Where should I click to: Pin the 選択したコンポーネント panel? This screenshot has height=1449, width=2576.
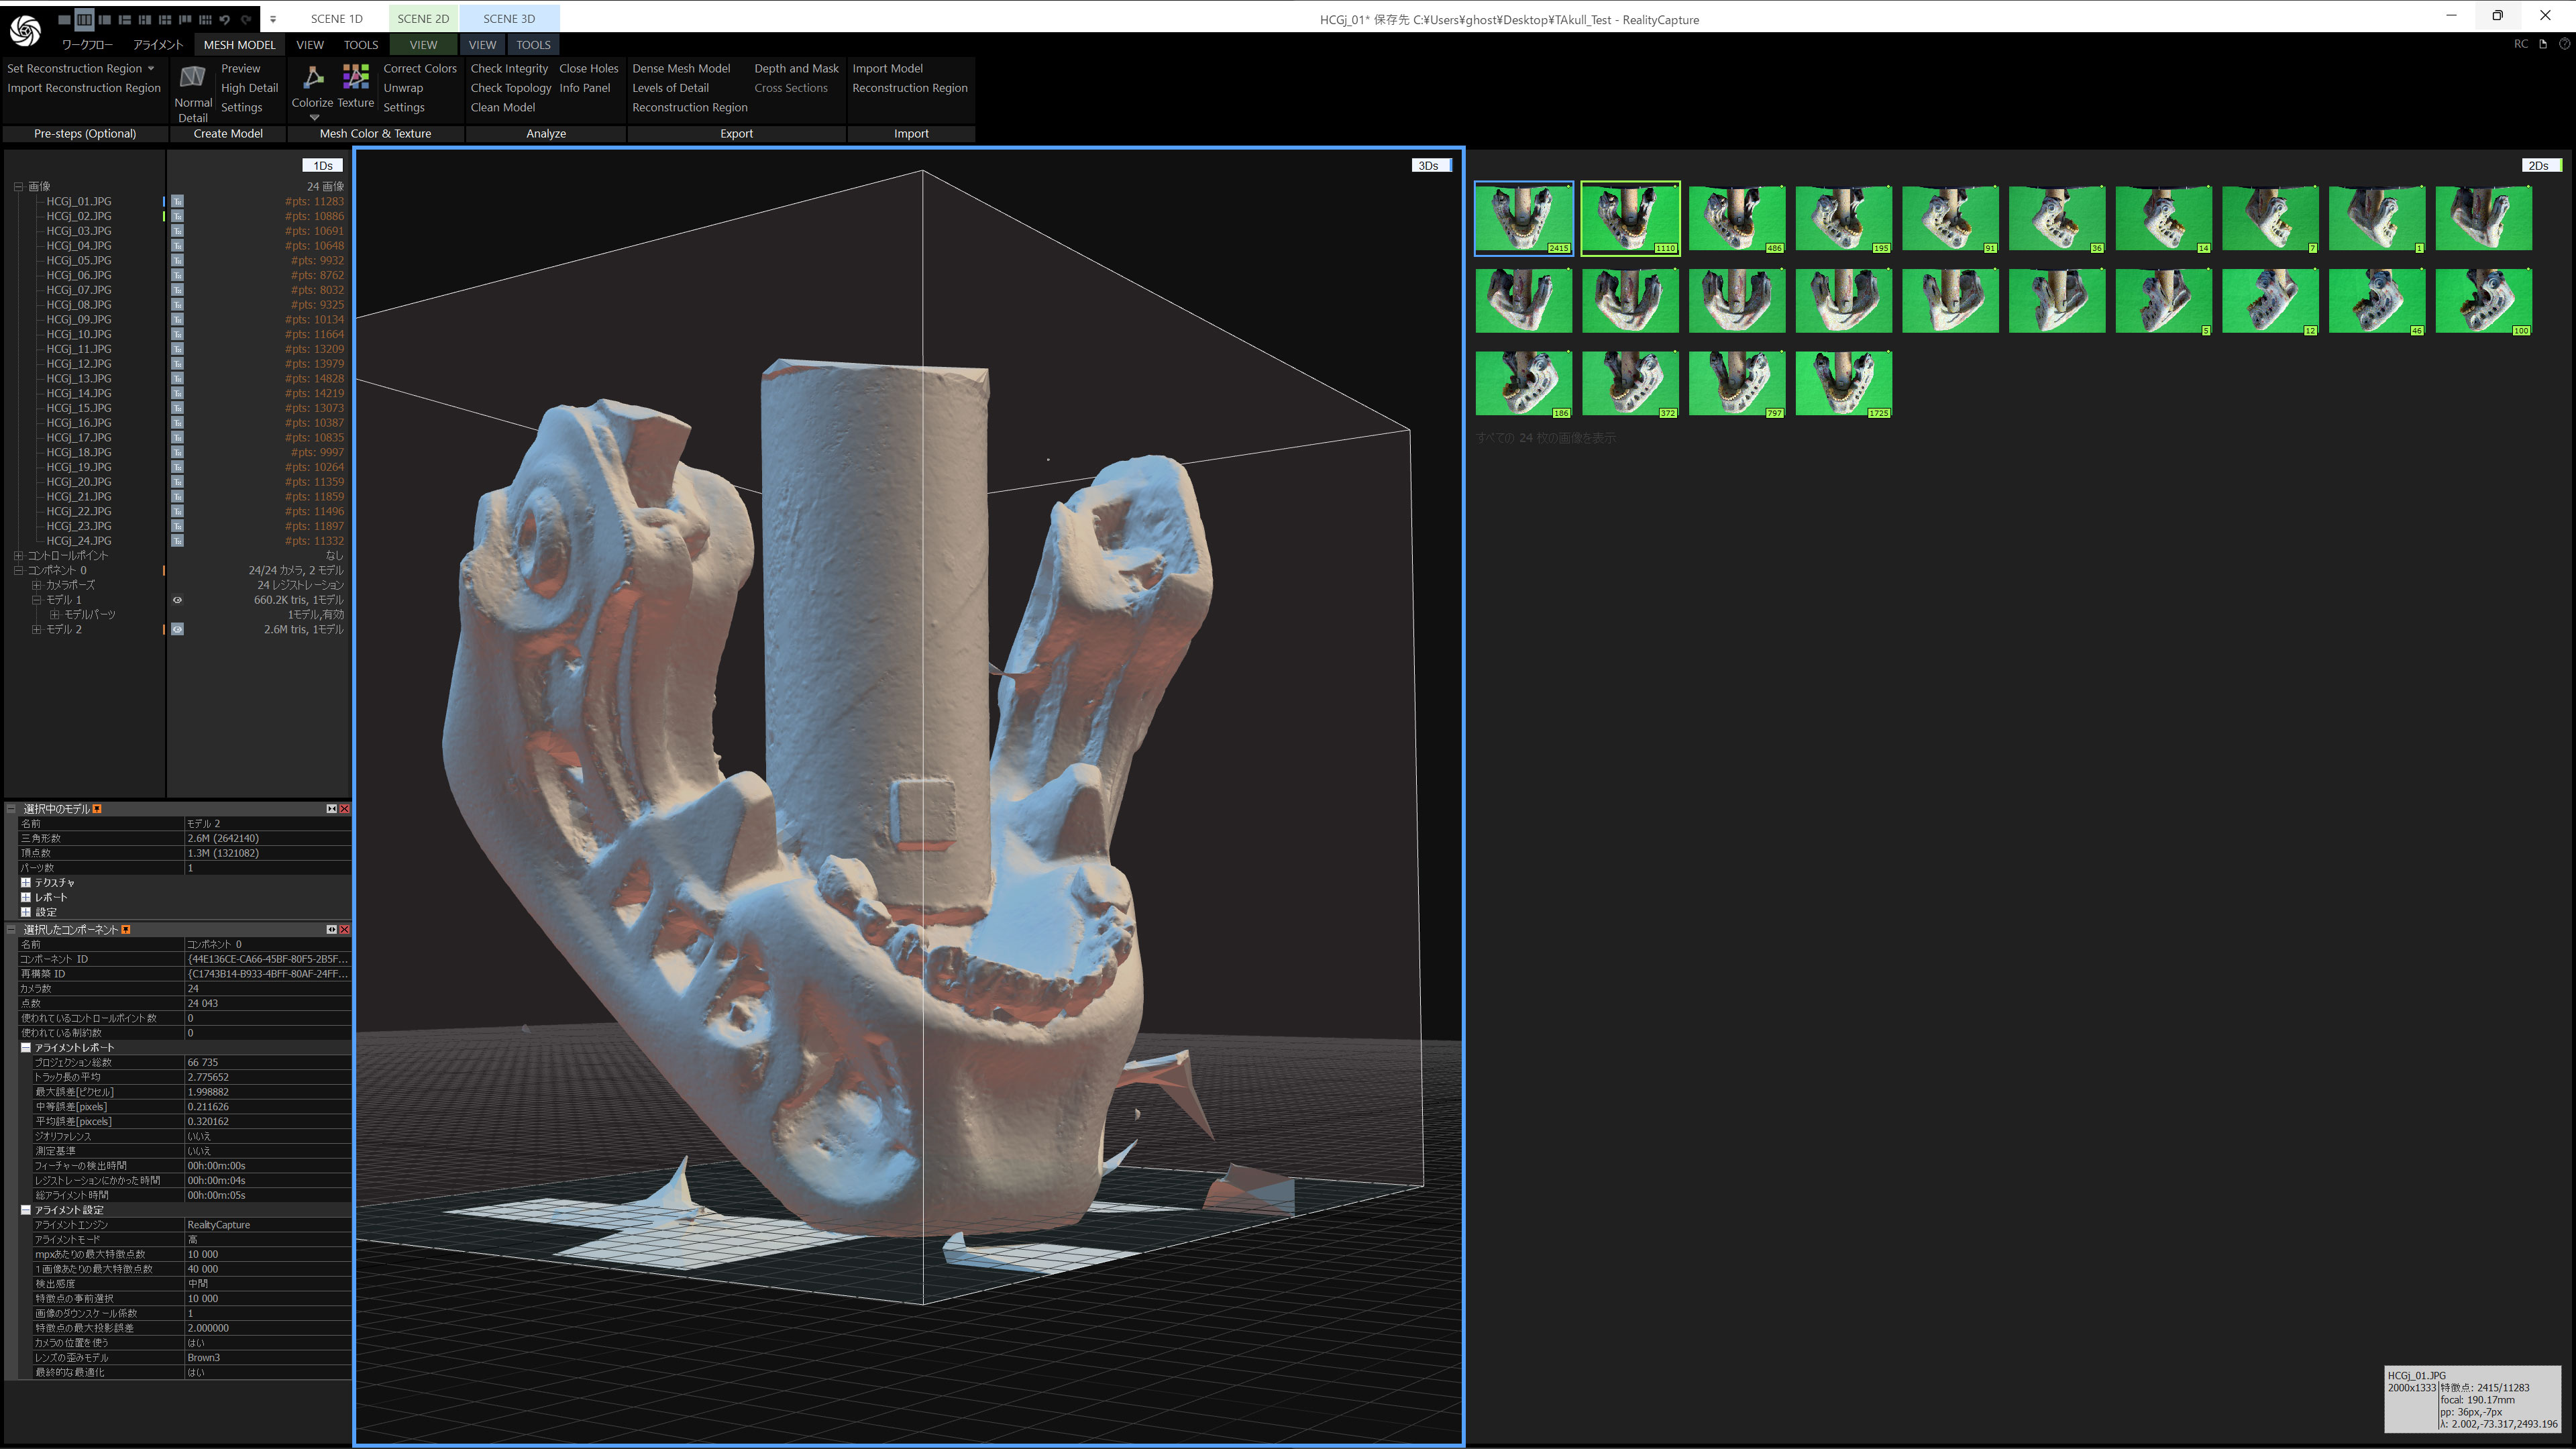(126, 930)
